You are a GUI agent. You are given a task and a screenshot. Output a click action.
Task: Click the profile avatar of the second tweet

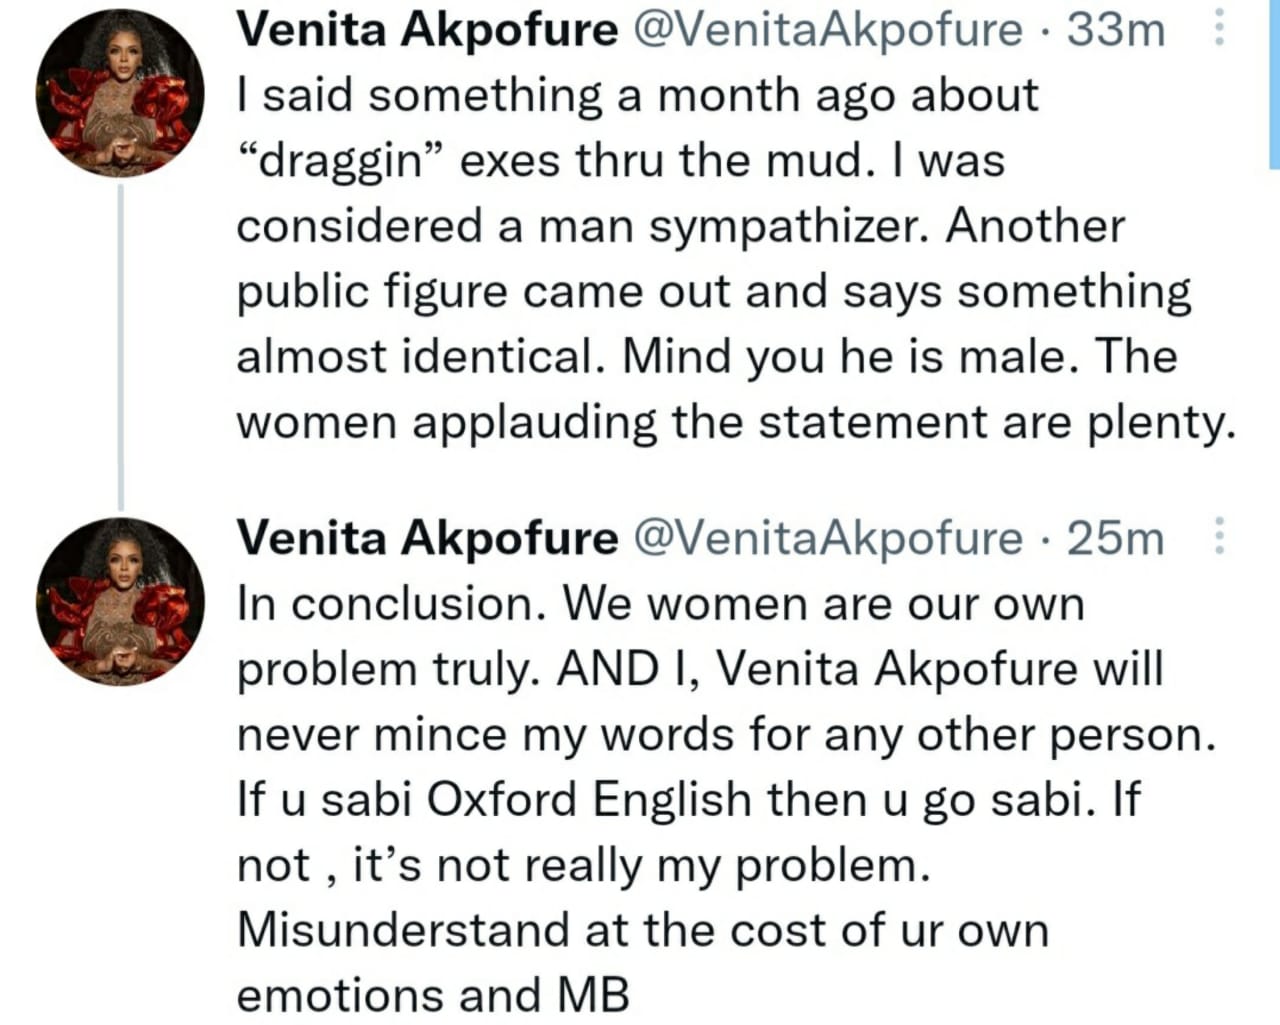pyautogui.click(x=120, y=601)
